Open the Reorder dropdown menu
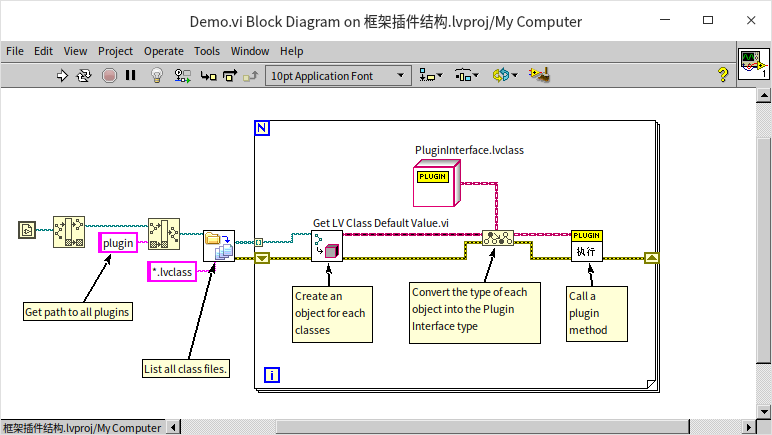This screenshot has height=435, width=772. (504, 75)
